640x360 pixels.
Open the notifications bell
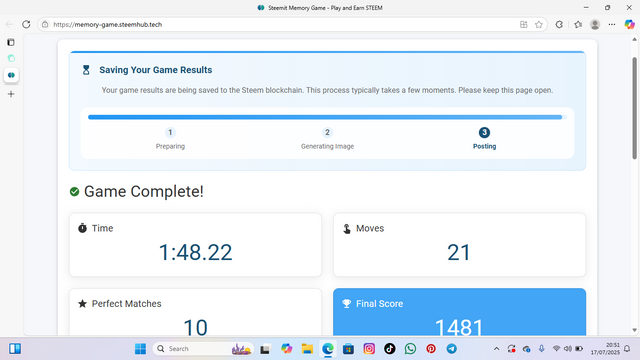tap(627, 349)
